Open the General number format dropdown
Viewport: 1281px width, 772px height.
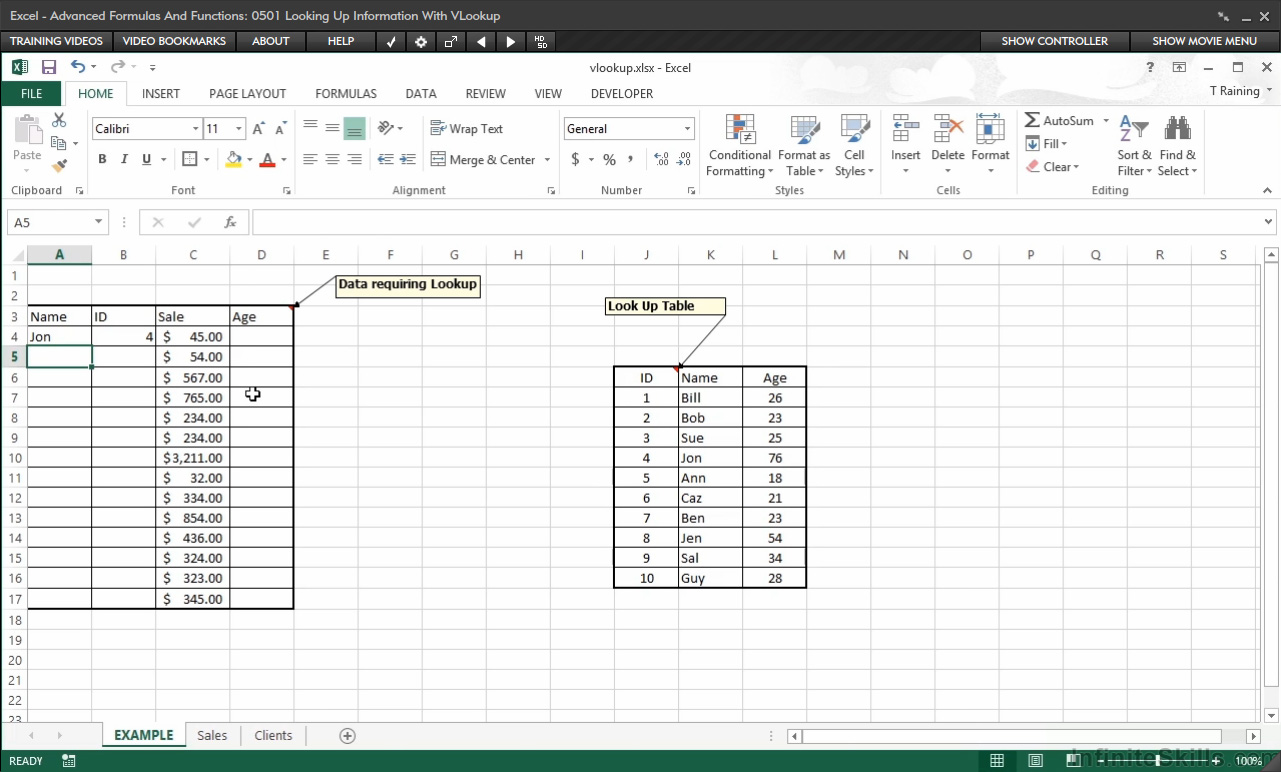point(687,129)
